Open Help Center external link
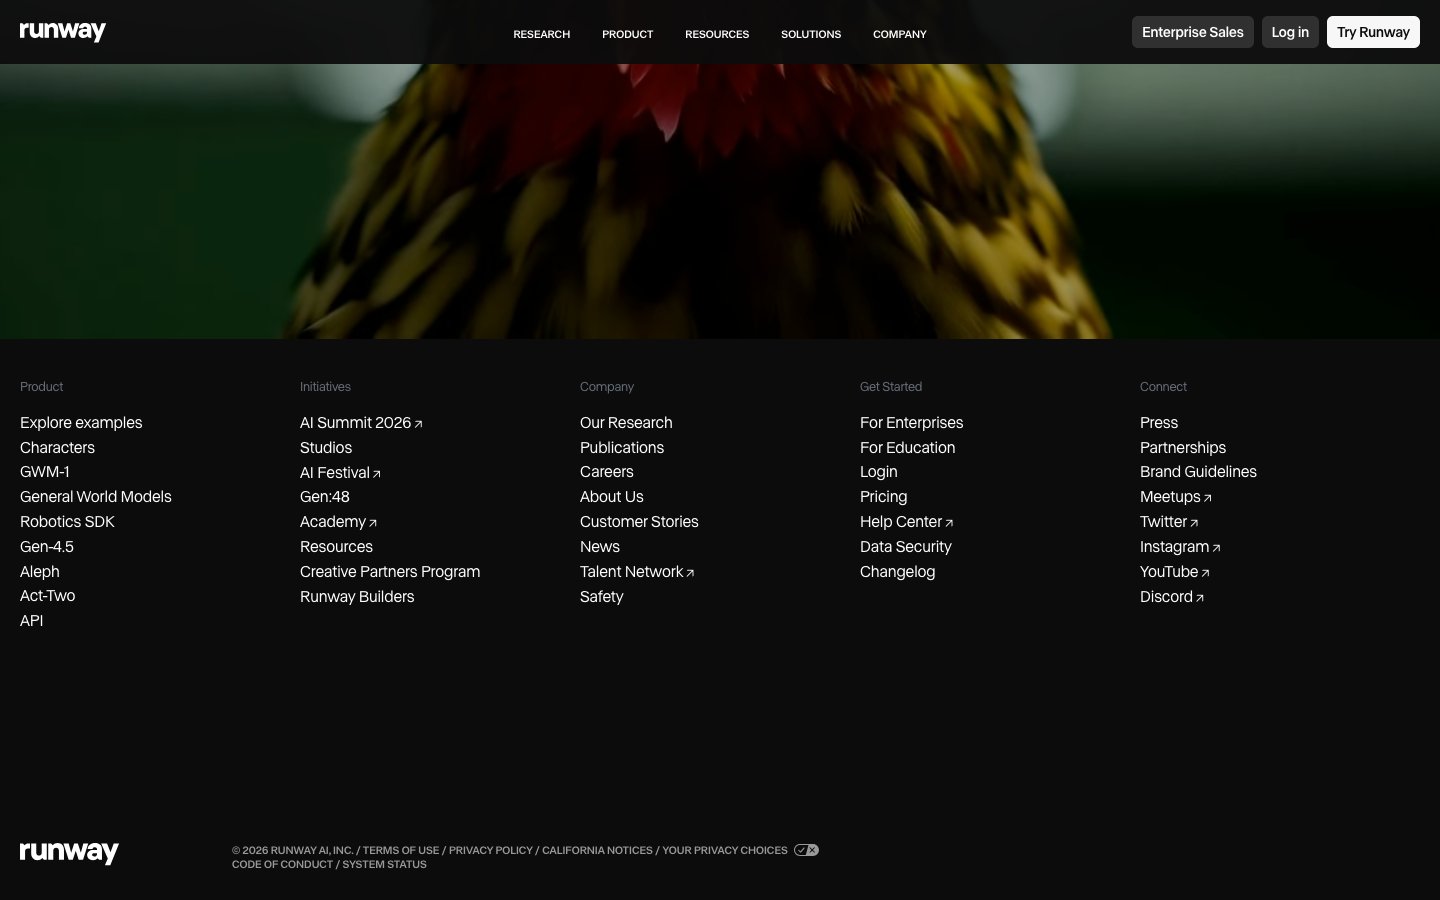Image resolution: width=1440 pixels, height=900 pixels. click(x=906, y=522)
